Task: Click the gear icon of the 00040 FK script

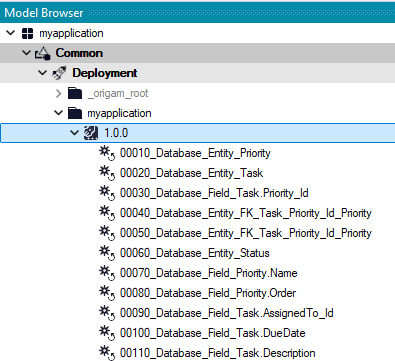Action: (x=107, y=213)
